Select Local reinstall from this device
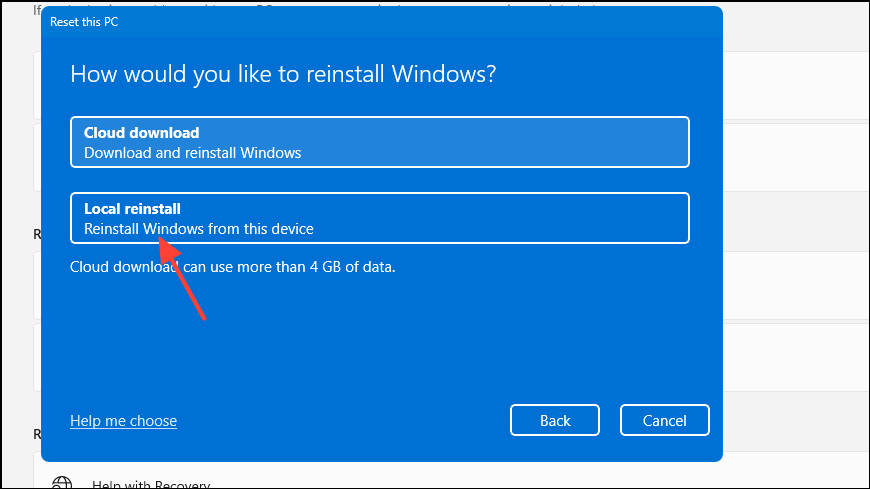The height and width of the screenshot is (489, 870). (380, 218)
